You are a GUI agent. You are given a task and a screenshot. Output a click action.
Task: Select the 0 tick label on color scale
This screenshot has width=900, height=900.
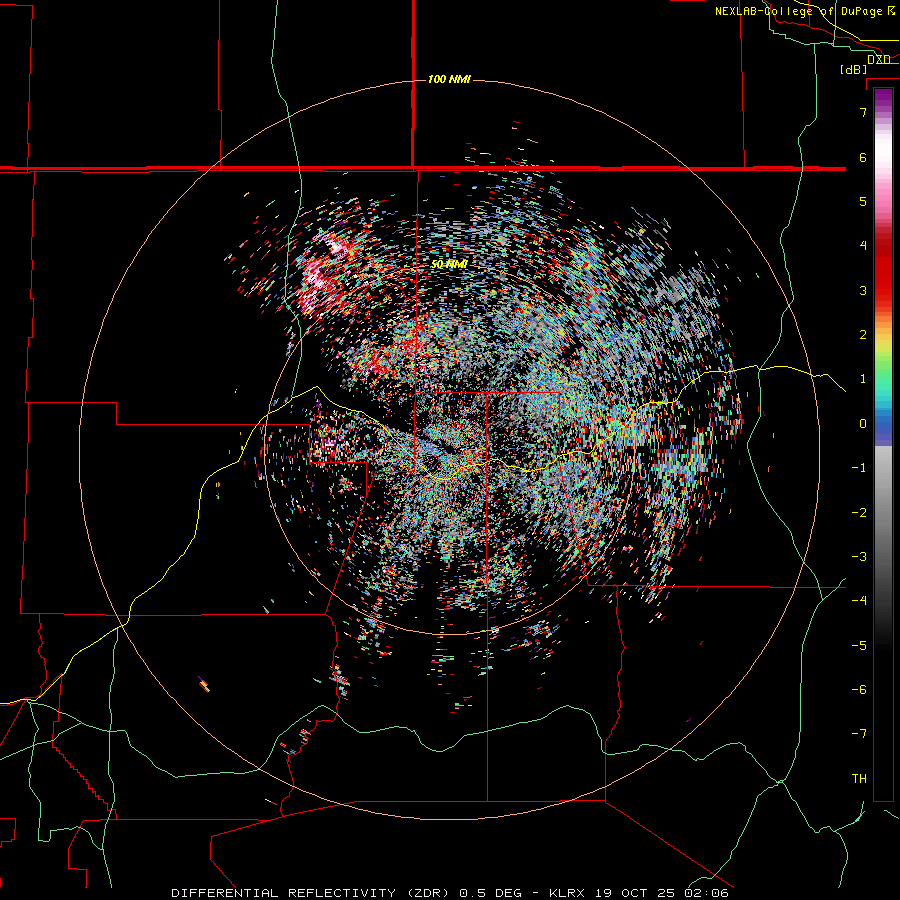click(x=863, y=424)
